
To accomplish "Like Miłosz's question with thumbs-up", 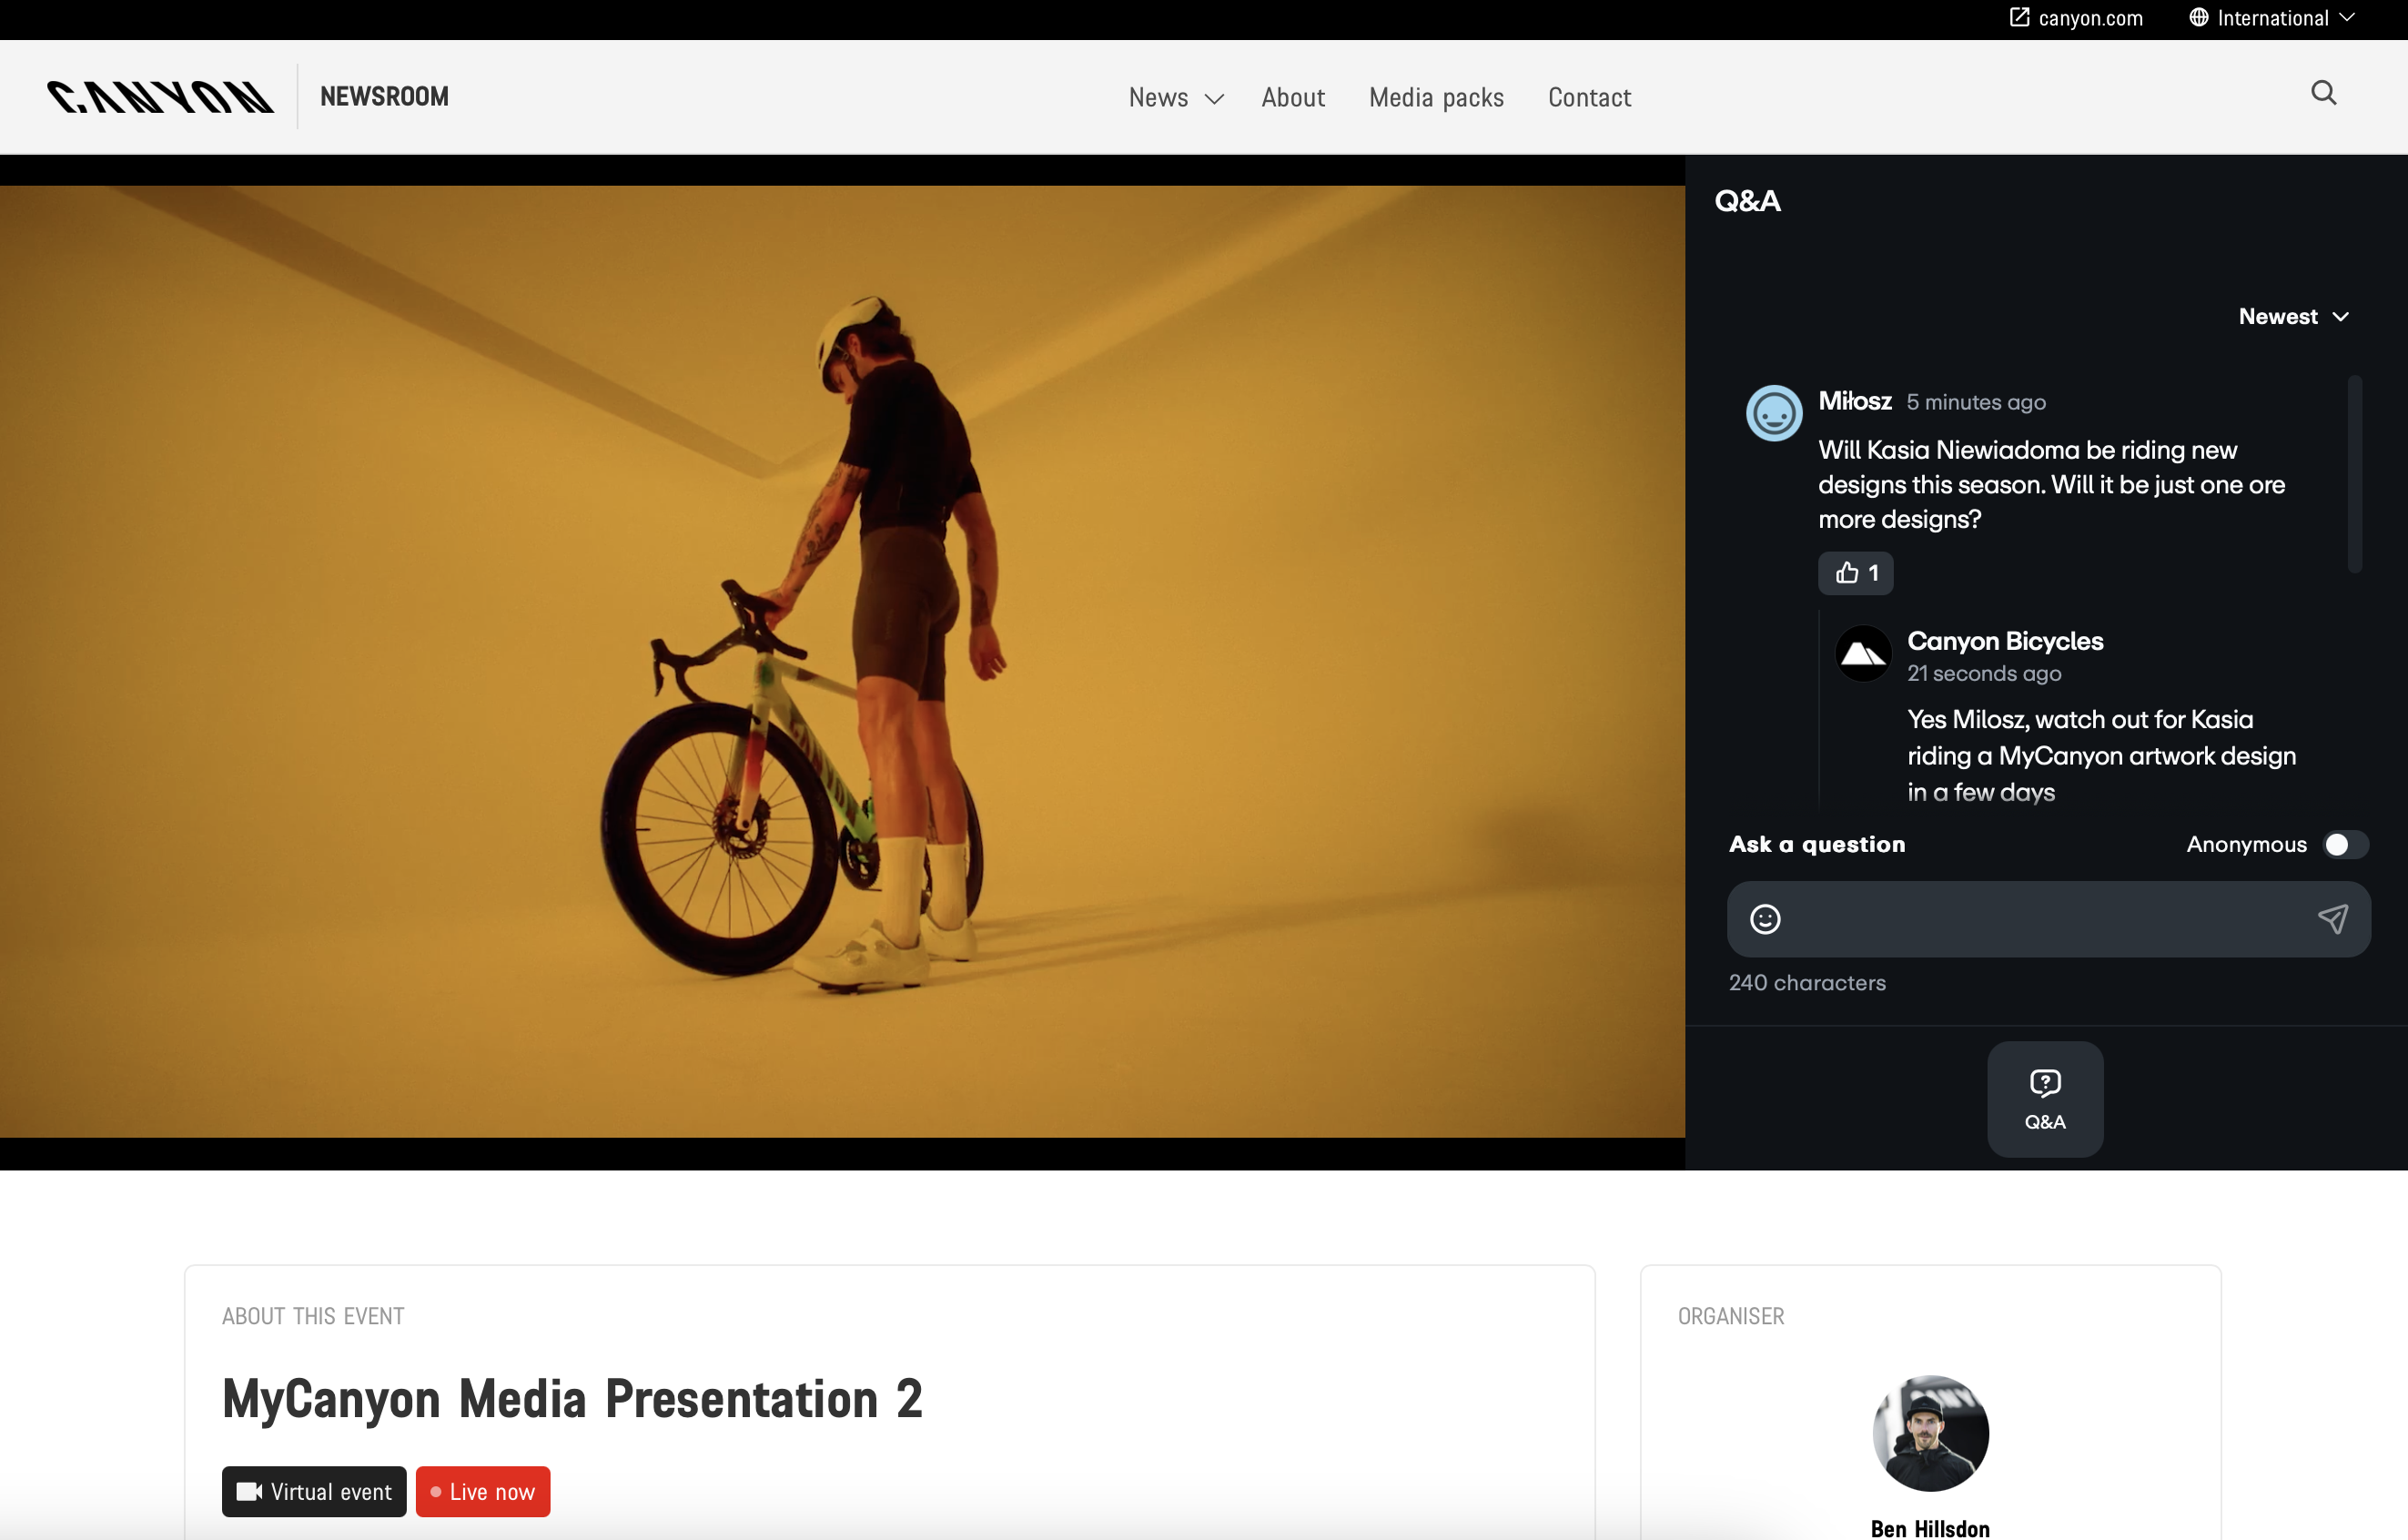I will [x=1855, y=573].
